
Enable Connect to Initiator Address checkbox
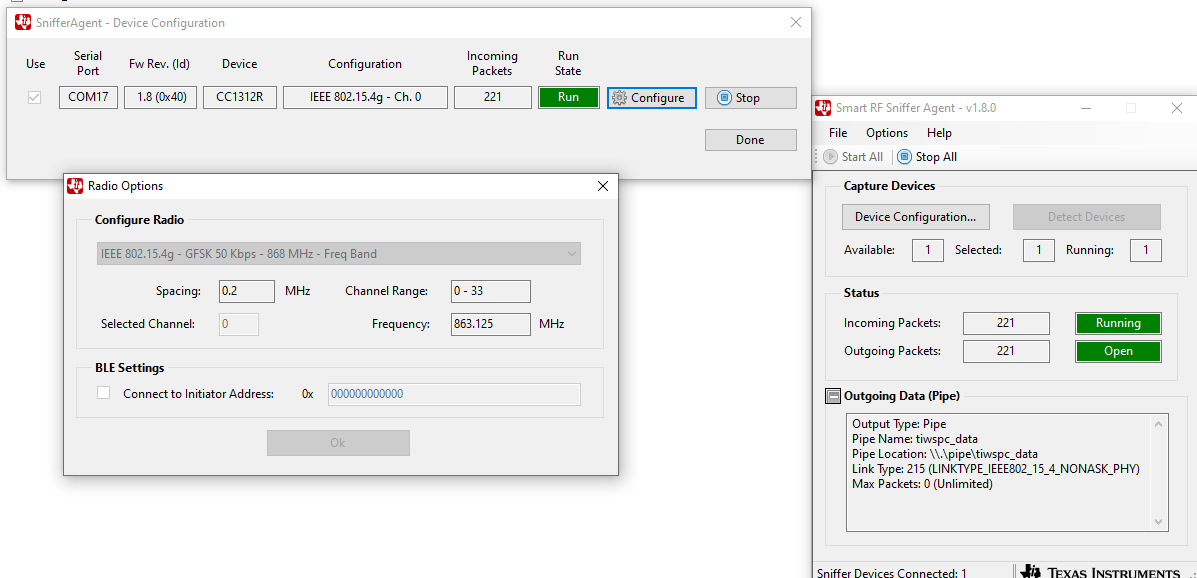tap(104, 393)
